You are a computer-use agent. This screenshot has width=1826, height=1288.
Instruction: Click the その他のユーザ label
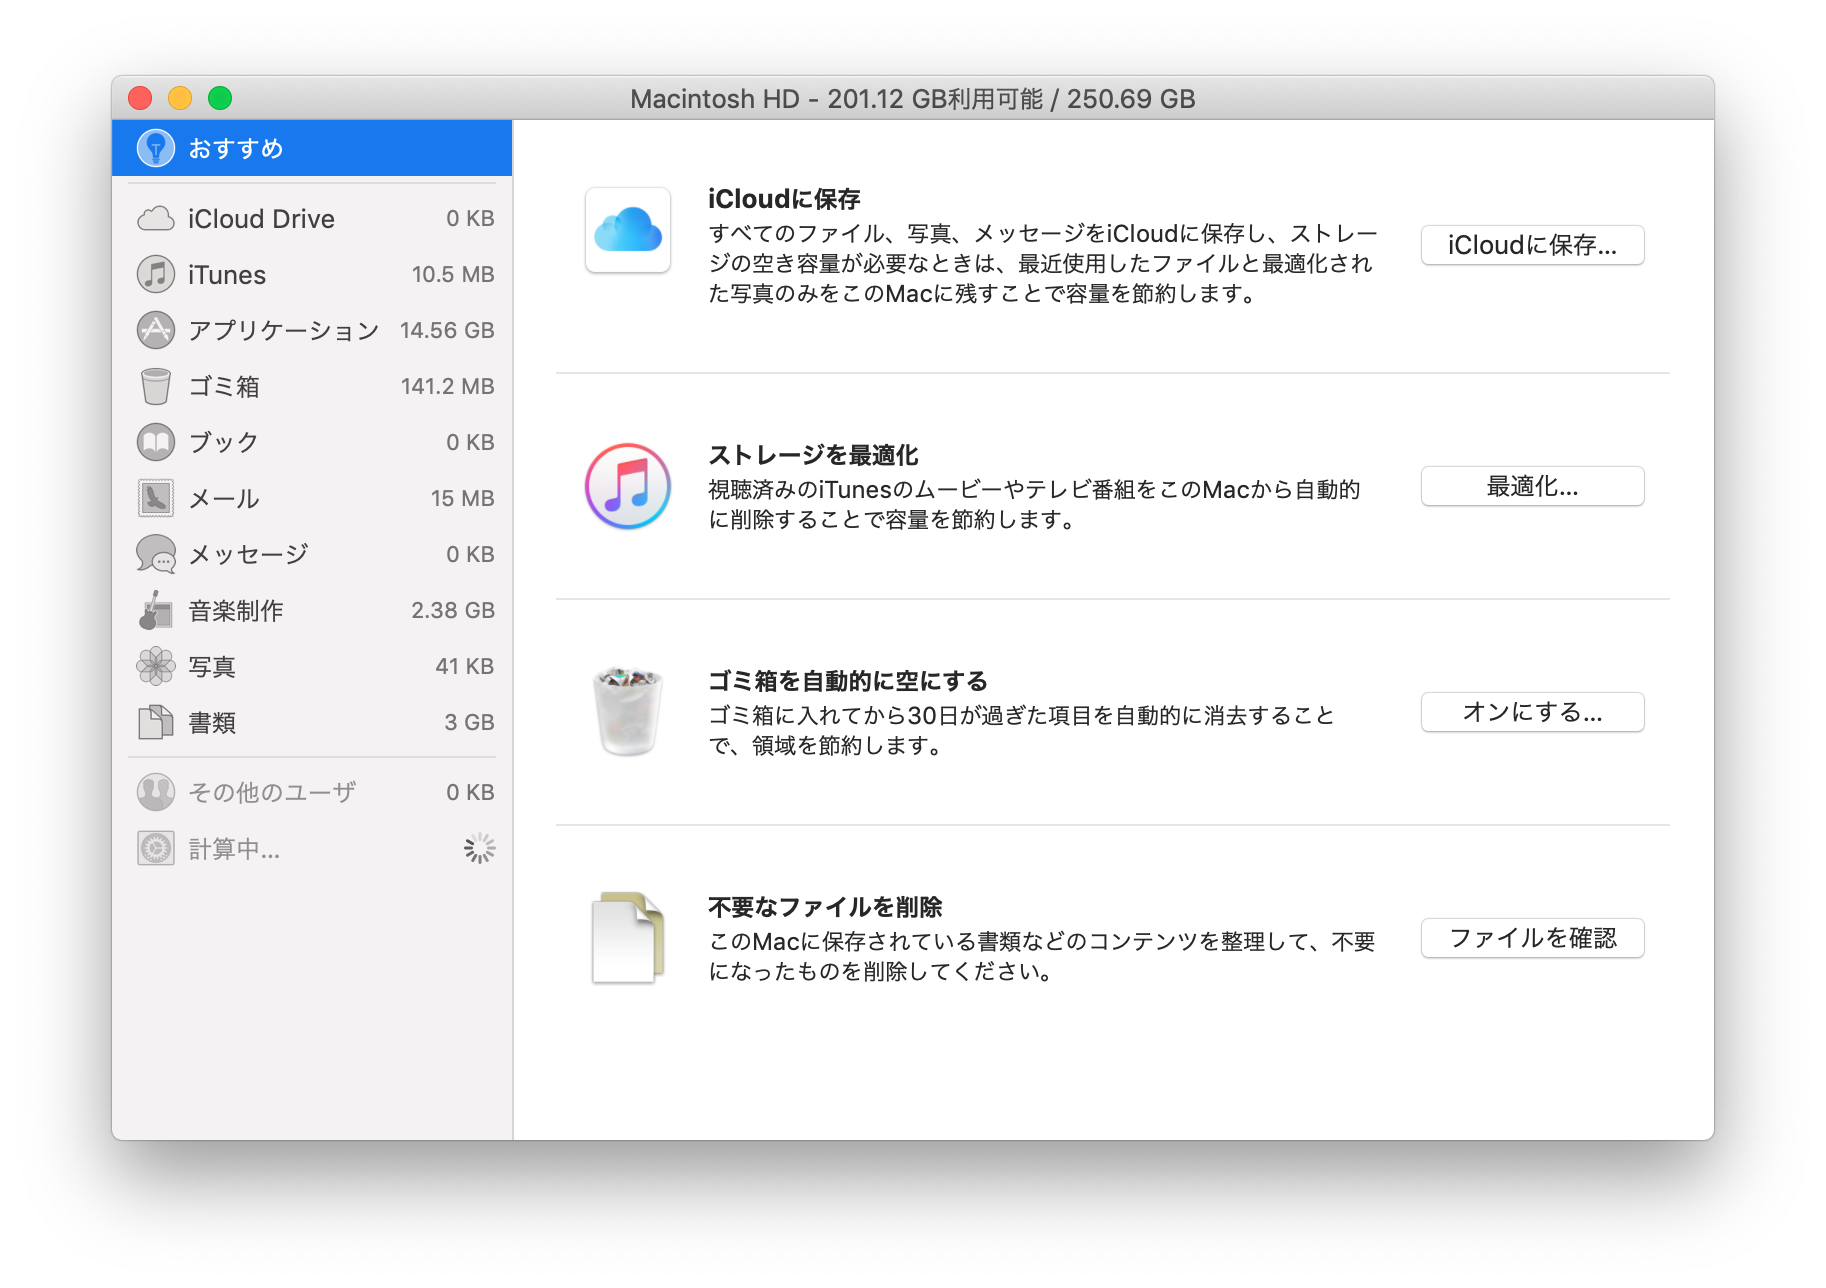pos(272,792)
